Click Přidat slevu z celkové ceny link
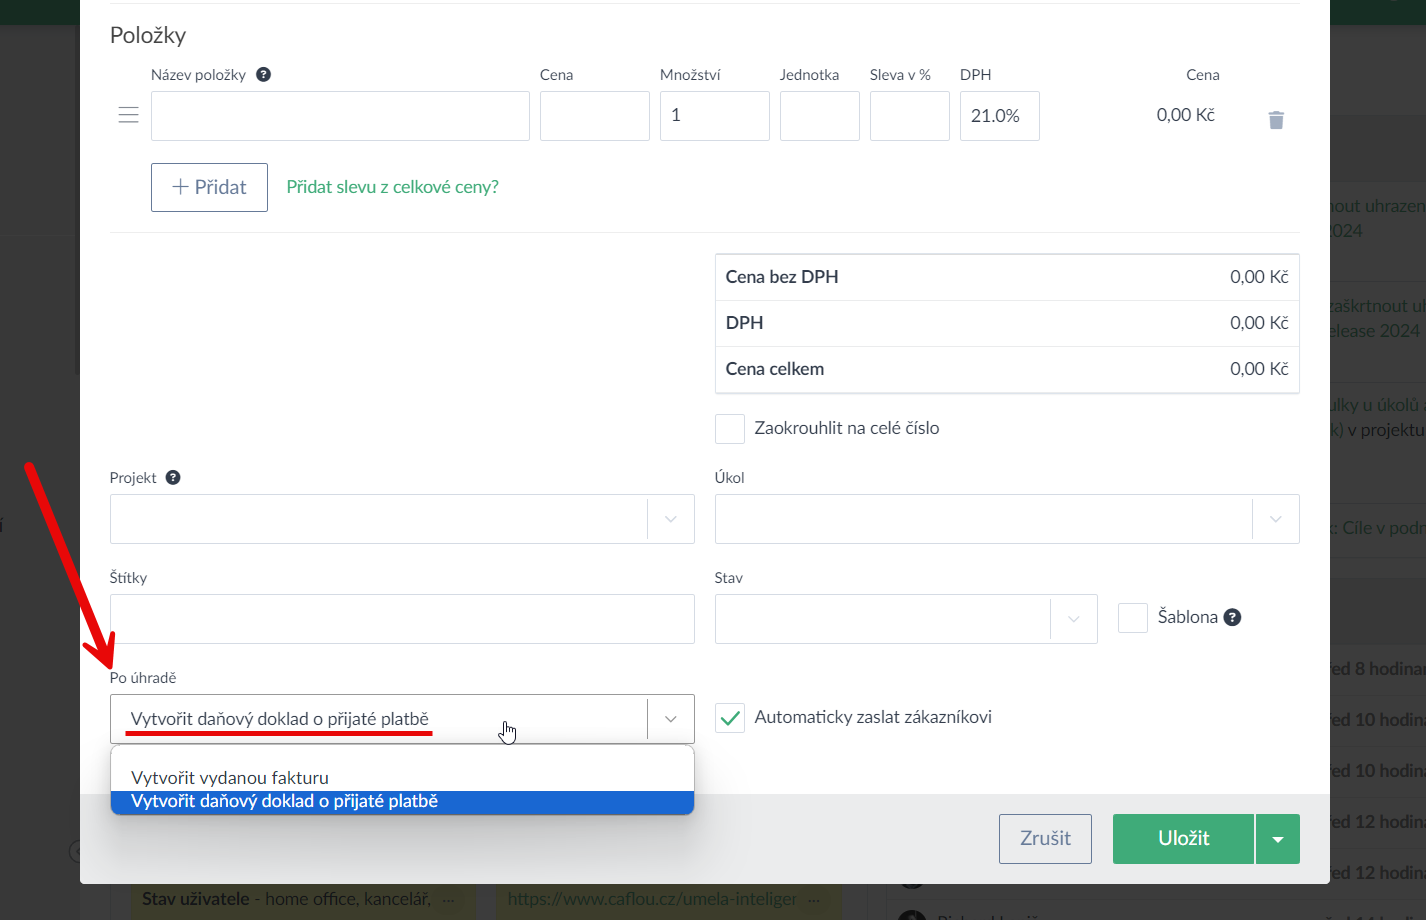This screenshot has height=920, width=1426. [392, 187]
